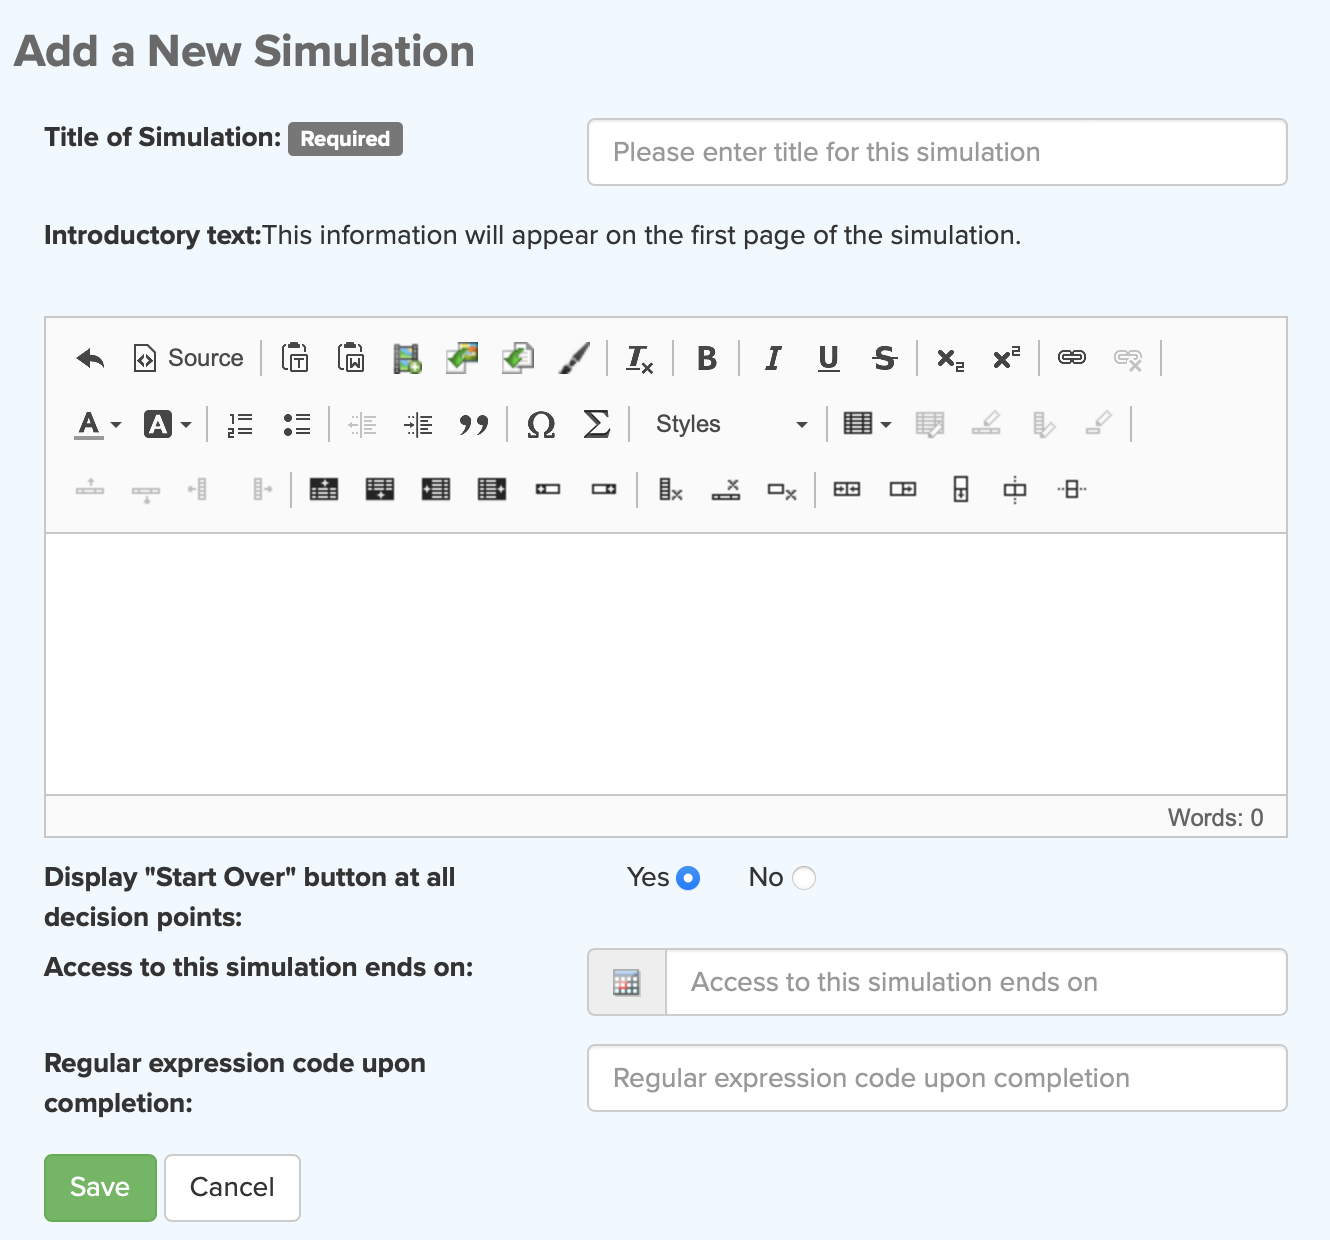Click the increase indent icon
Image resolution: width=1330 pixels, height=1240 pixels.
point(418,425)
